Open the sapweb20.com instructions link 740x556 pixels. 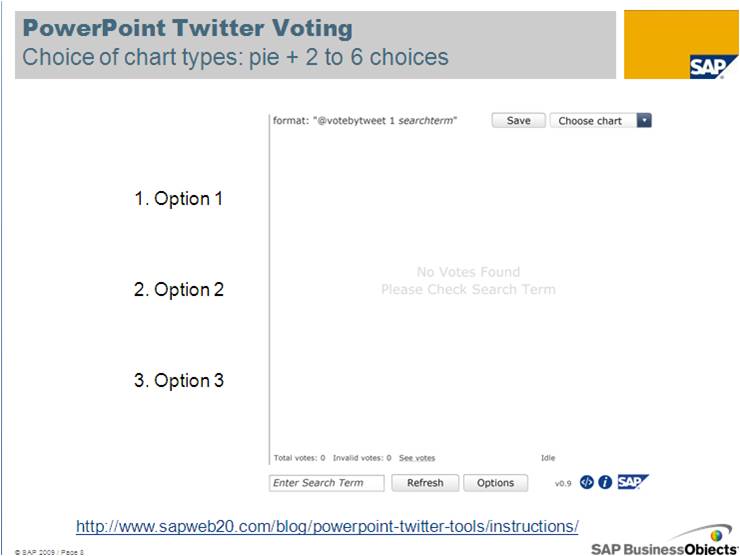(327, 526)
